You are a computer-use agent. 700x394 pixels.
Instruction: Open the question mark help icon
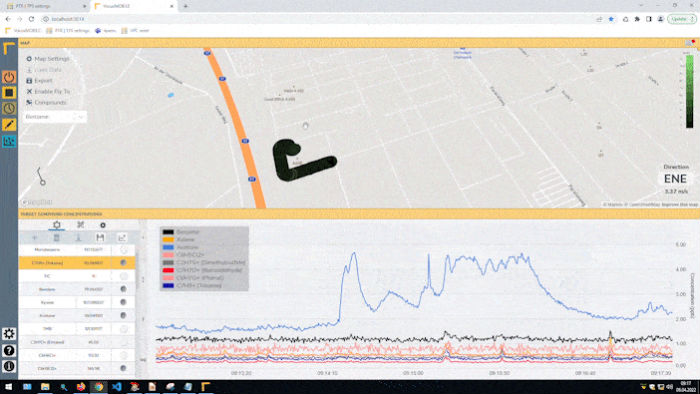(x=9, y=350)
